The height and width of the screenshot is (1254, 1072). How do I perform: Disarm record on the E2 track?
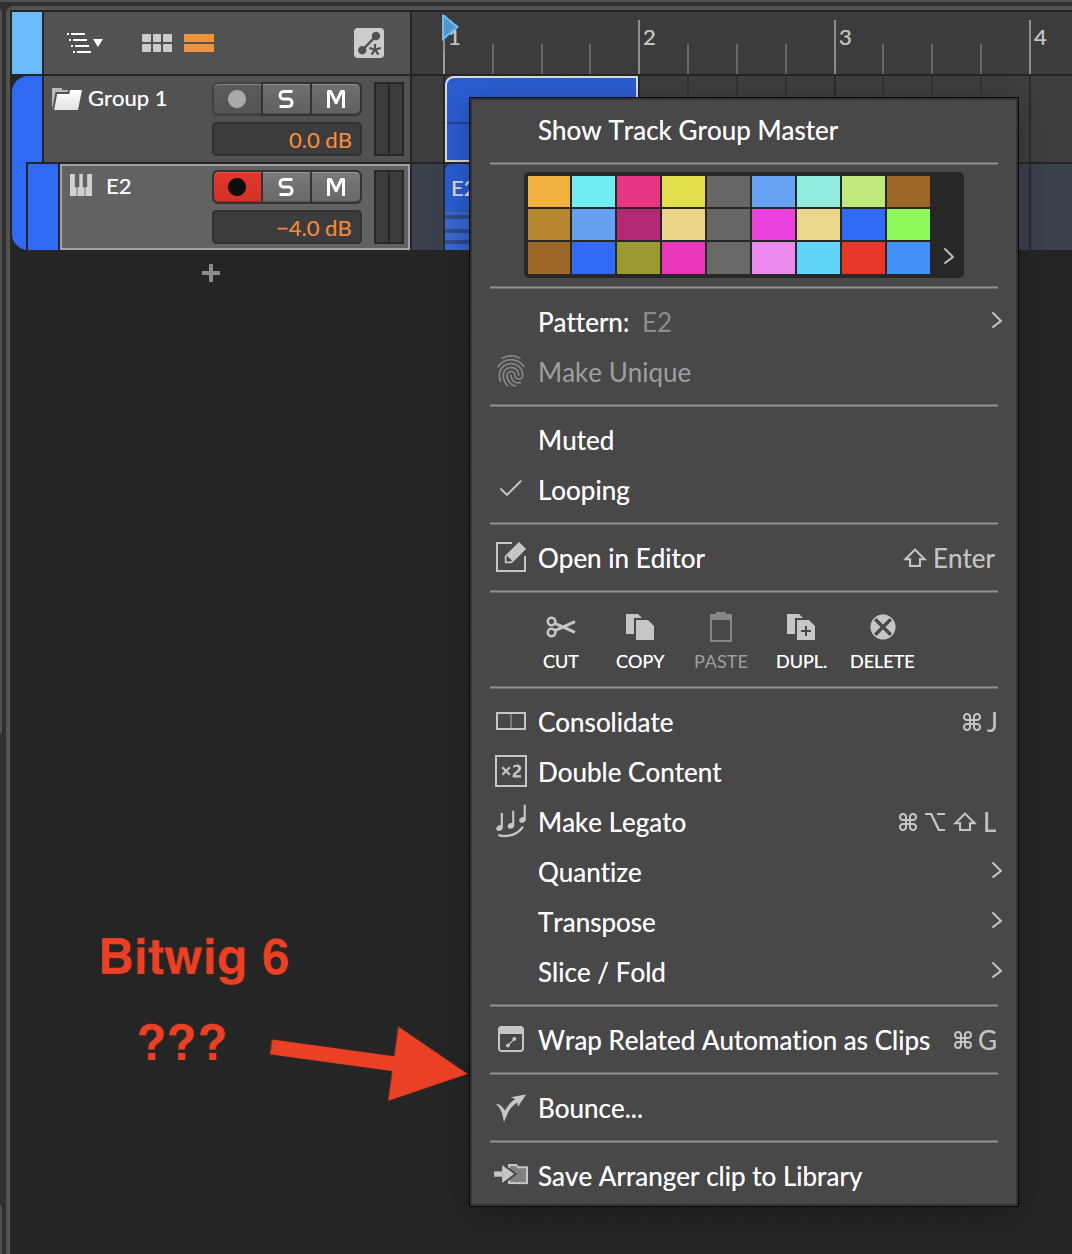click(x=237, y=187)
